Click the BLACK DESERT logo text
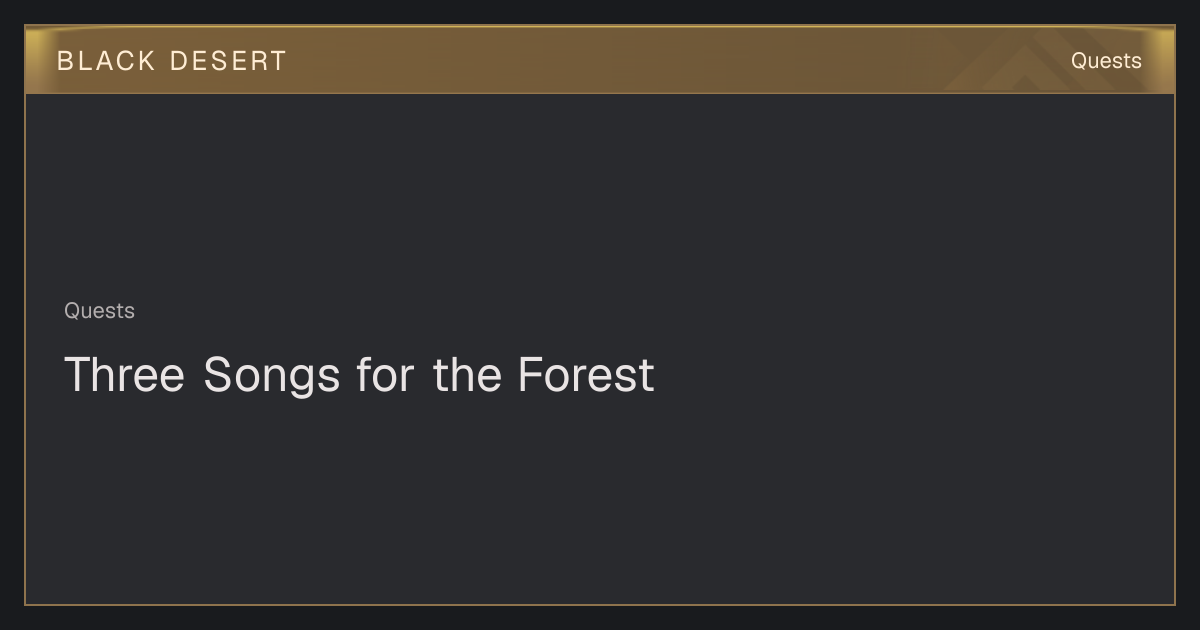This screenshot has height=630, width=1200. coord(171,61)
